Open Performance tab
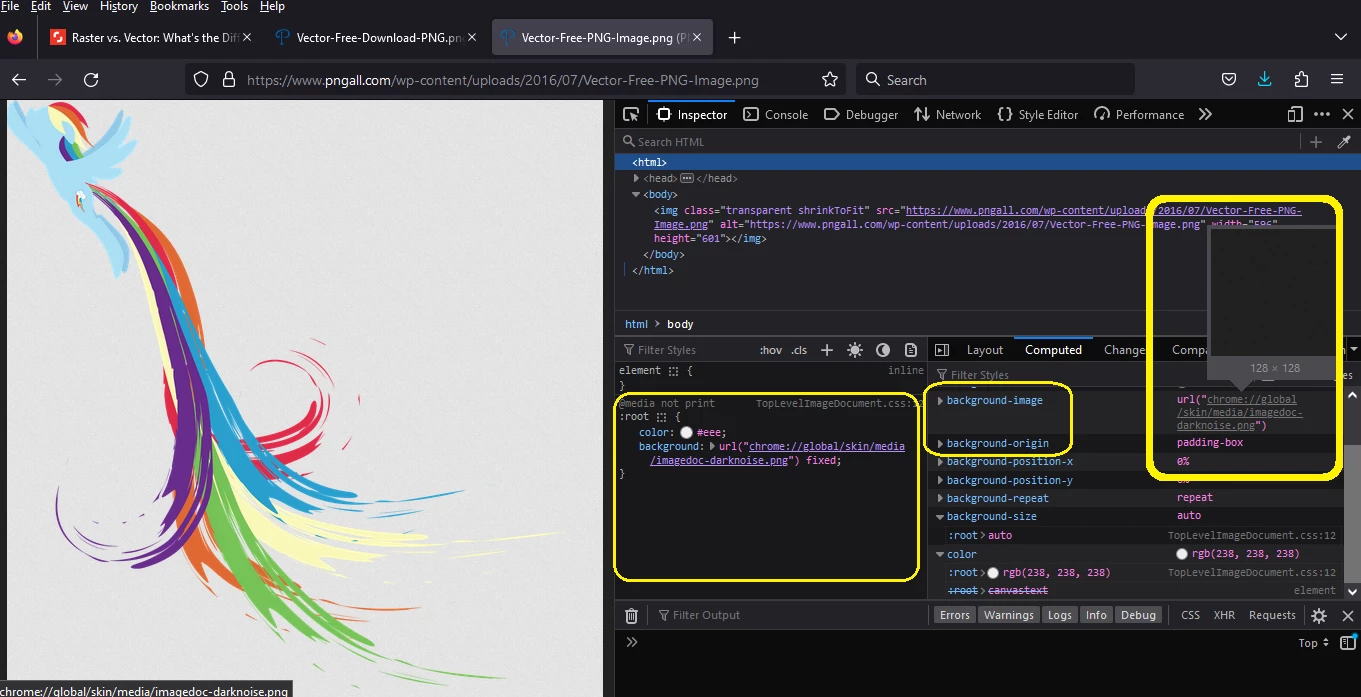This screenshot has width=1361, height=697. 1139,115
